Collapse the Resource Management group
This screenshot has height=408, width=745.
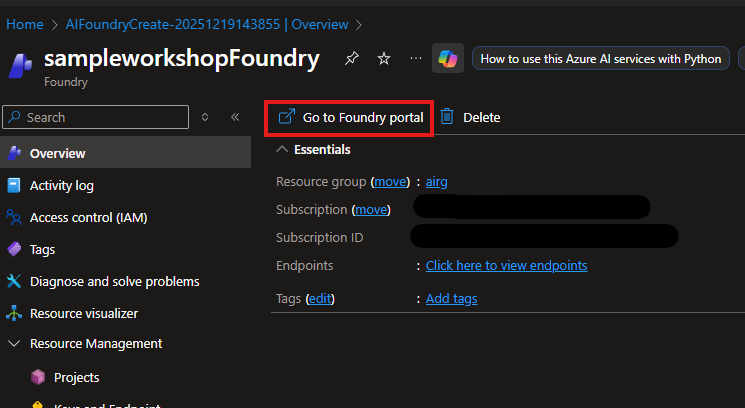[14, 343]
